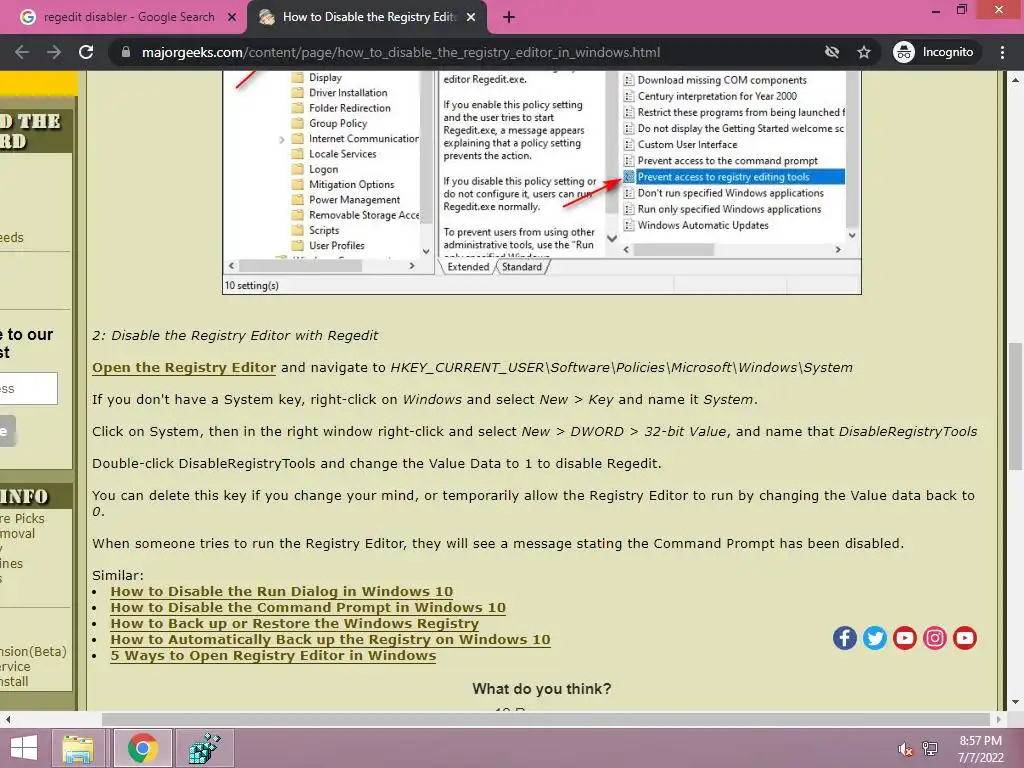Reload the majorgeeks page
Screen dimensions: 1024x768
(x=86, y=52)
